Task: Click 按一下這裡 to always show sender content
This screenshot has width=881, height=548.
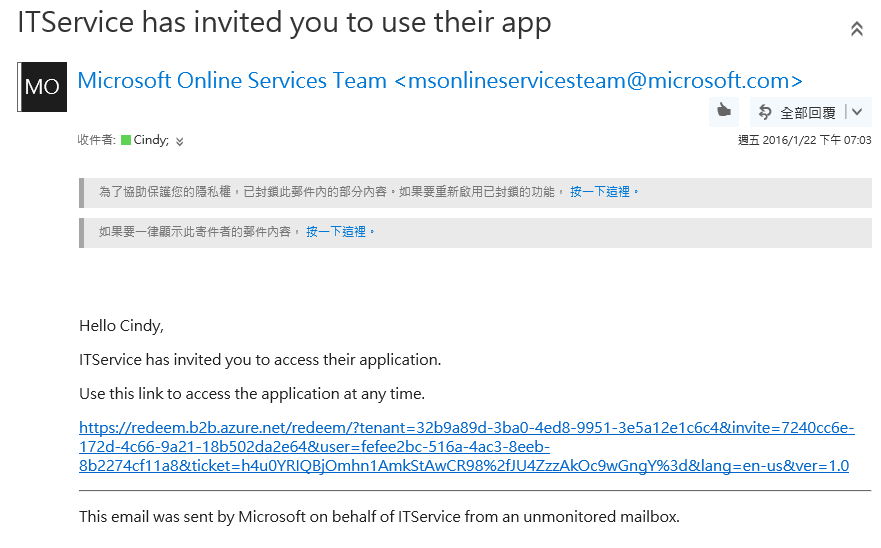Action: click(335, 232)
